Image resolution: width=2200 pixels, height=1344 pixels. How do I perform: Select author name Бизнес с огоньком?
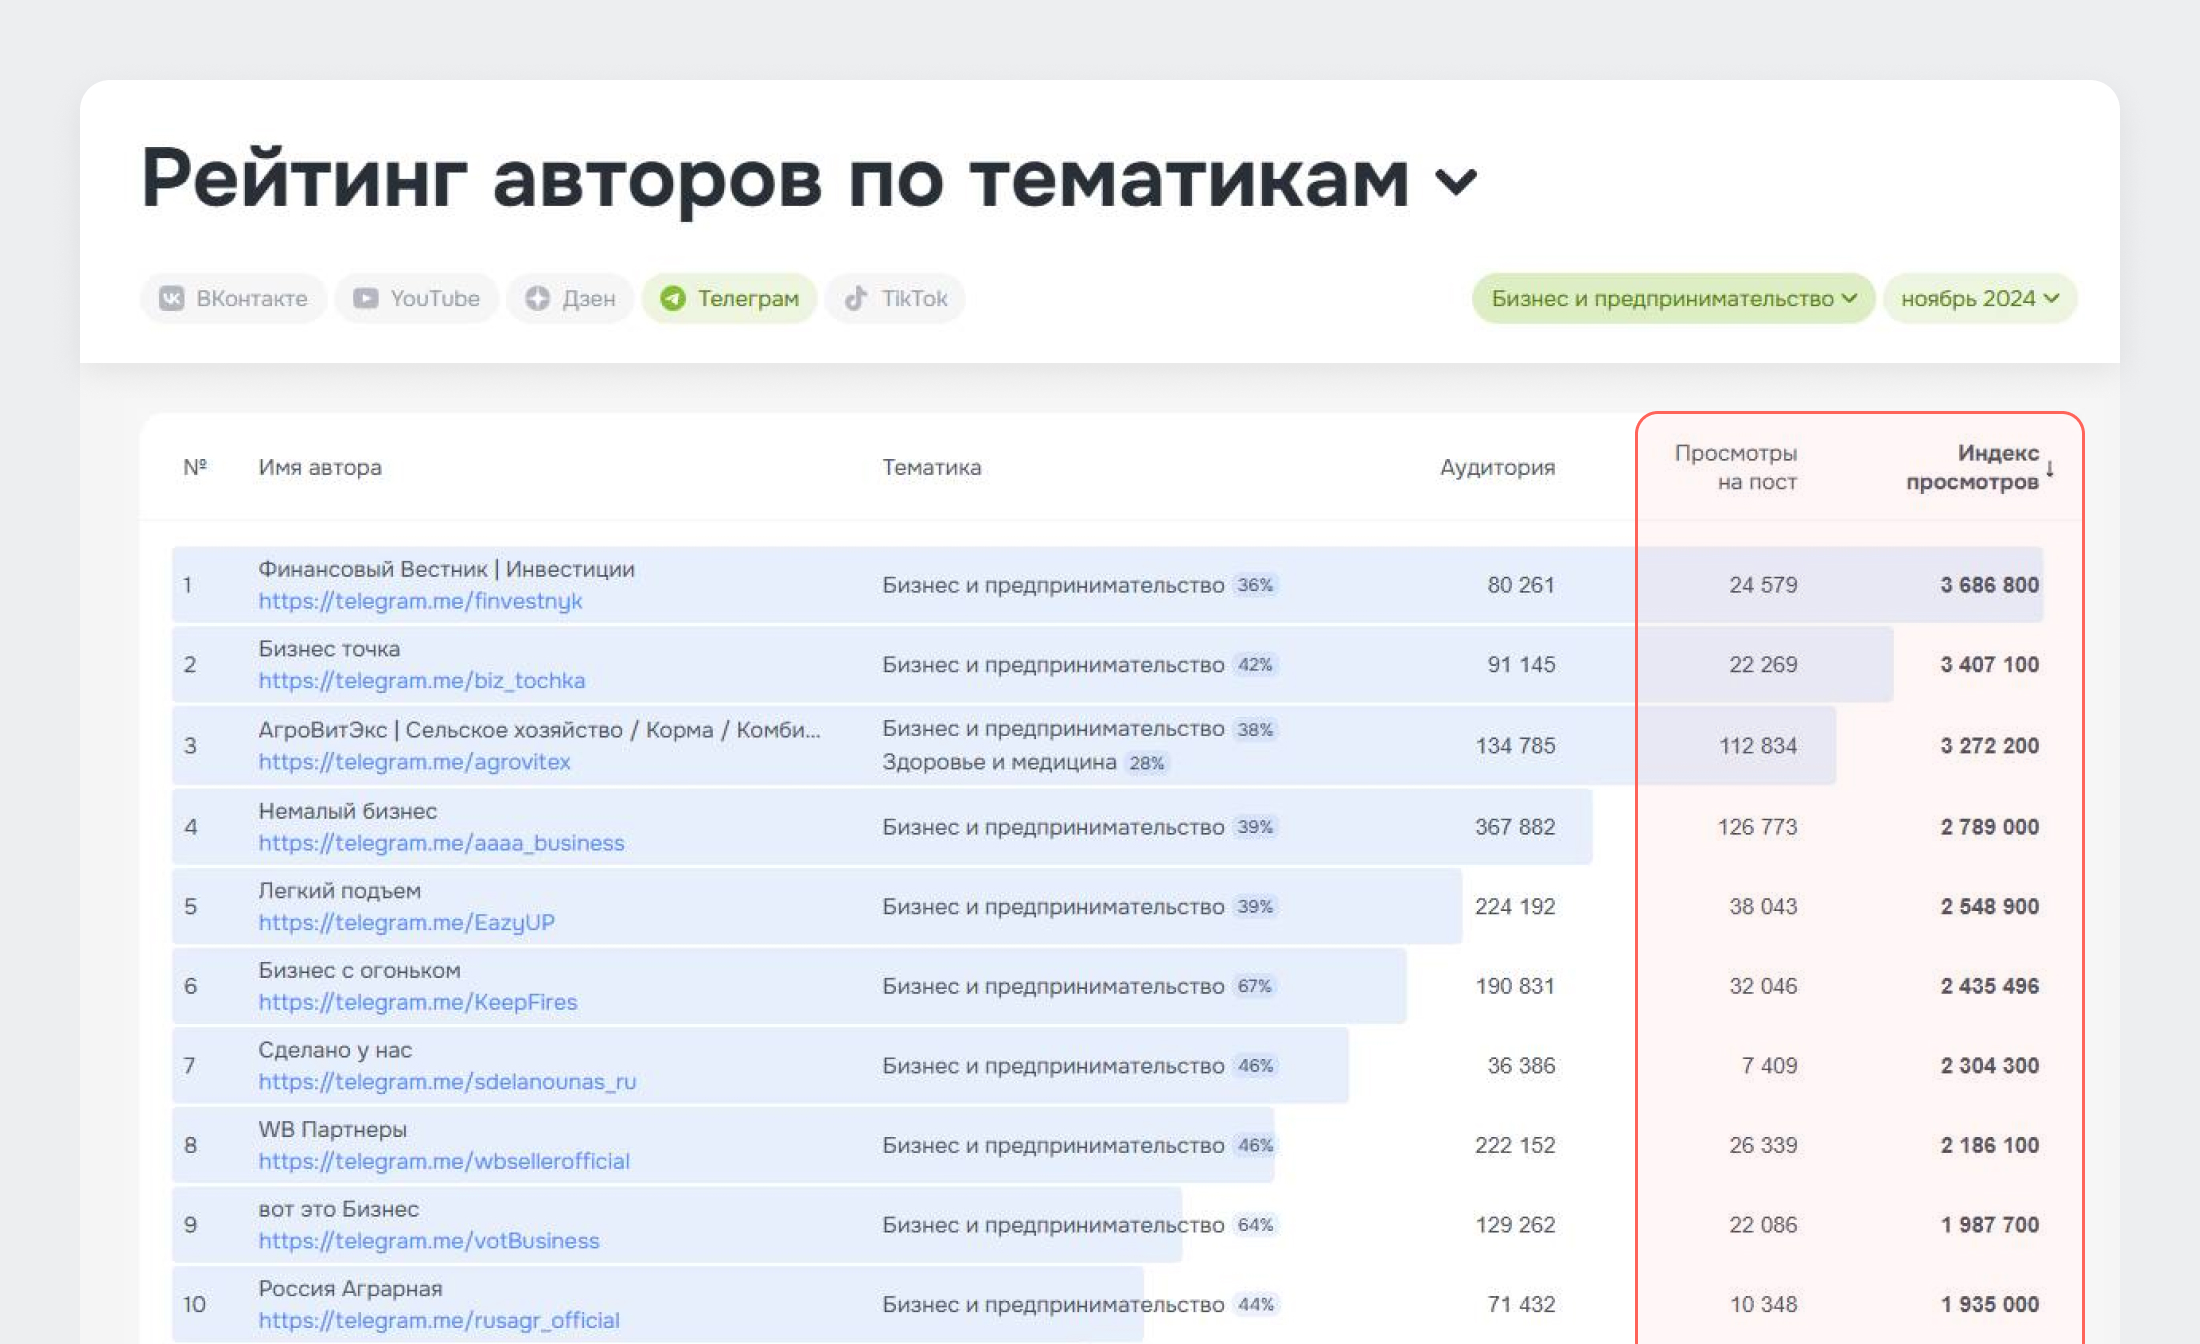coord(359,970)
